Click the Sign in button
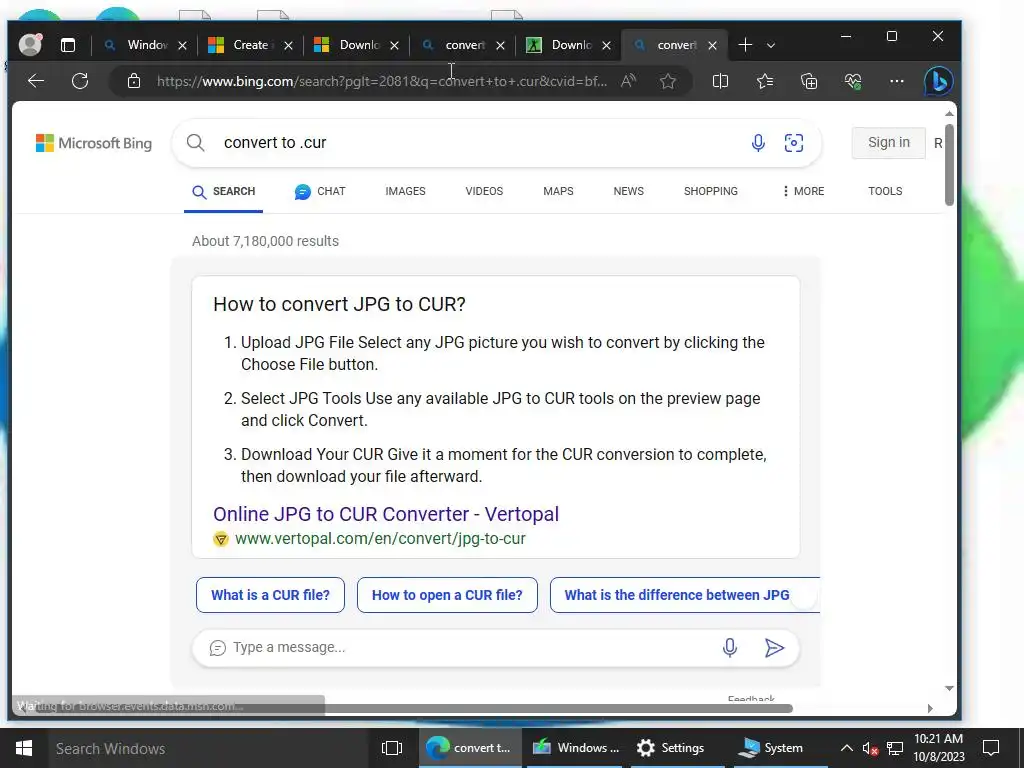1024x768 pixels. coord(888,142)
